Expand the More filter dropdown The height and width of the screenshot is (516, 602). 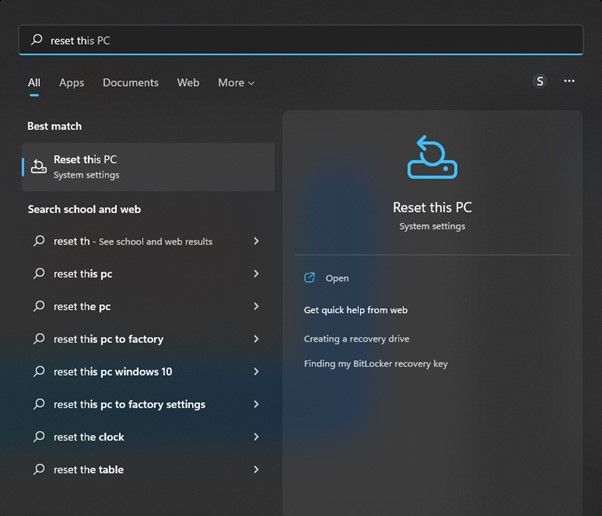[236, 83]
